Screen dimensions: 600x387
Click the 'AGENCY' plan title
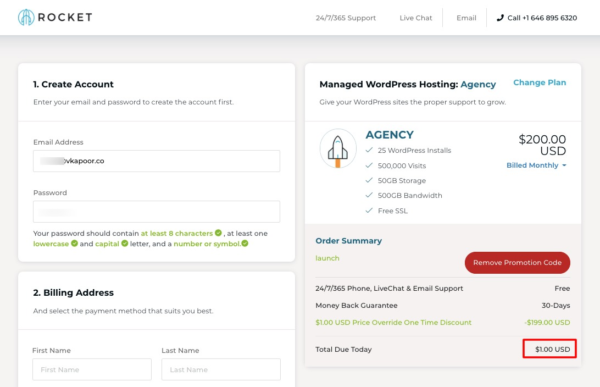390,135
